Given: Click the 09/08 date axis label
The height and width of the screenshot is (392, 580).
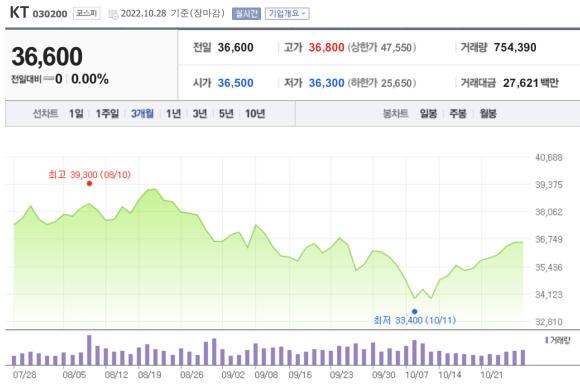Looking at the screenshot, I should click(266, 375).
